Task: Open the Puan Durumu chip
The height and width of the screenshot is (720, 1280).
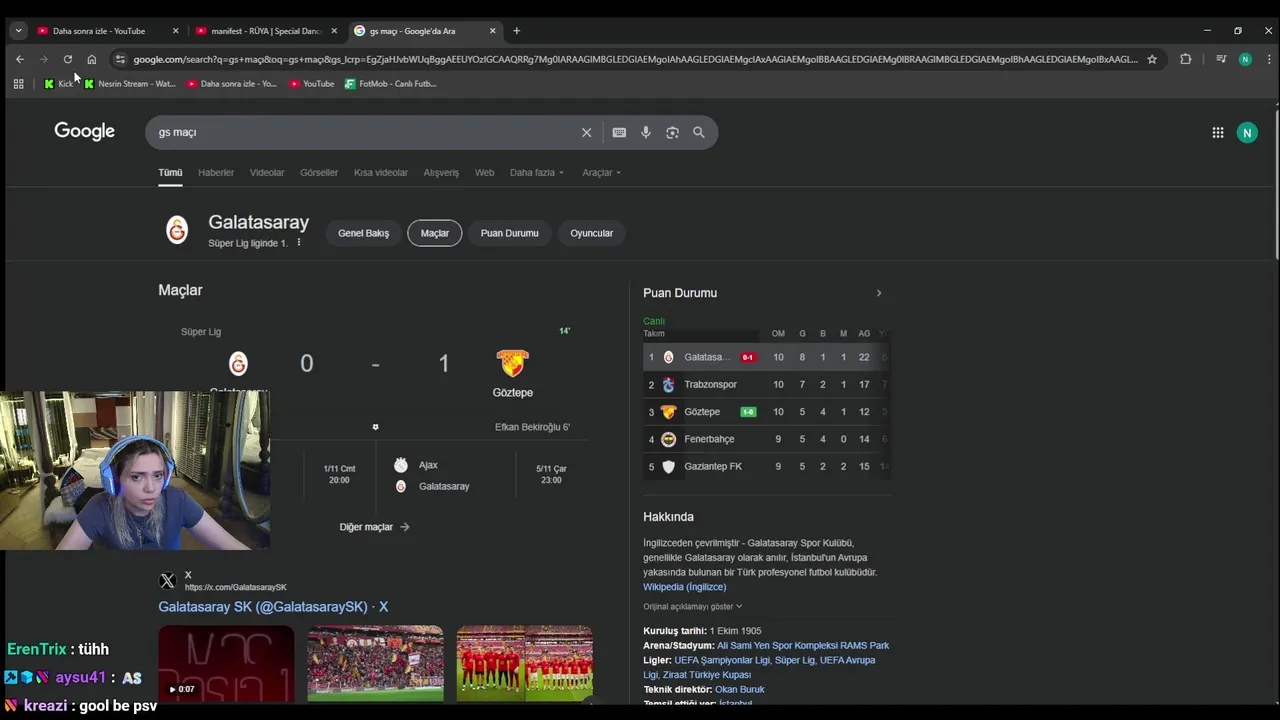Action: (509, 233)
